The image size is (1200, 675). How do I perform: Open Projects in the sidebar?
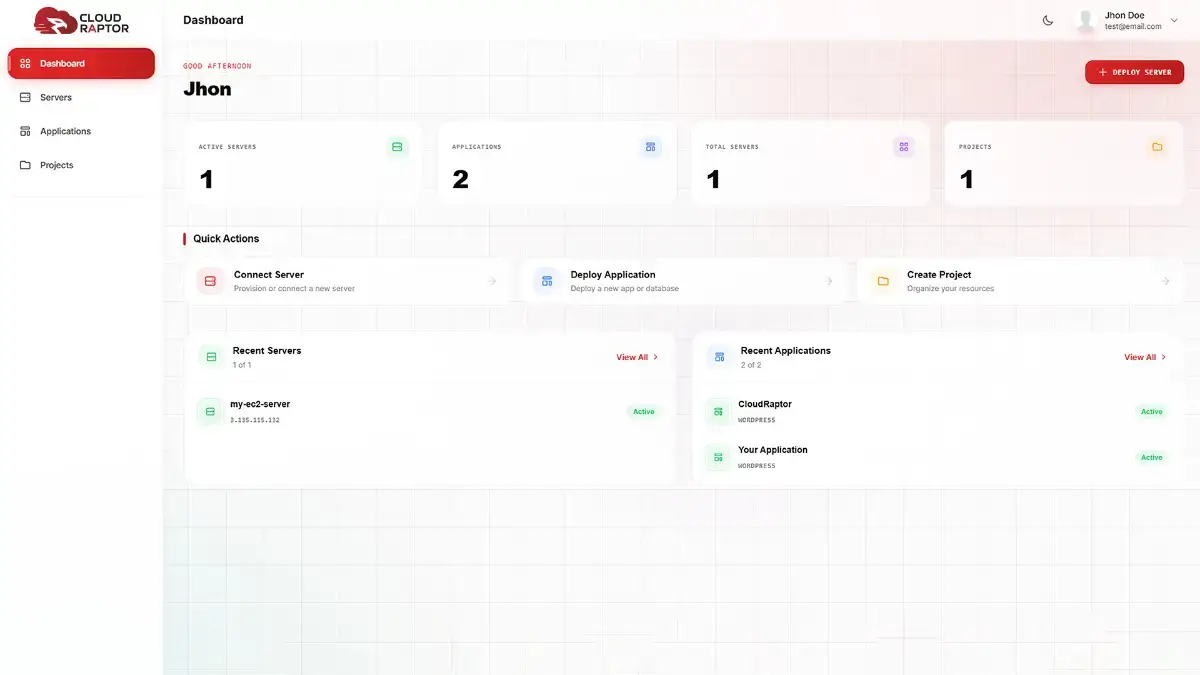pos(56,166)
